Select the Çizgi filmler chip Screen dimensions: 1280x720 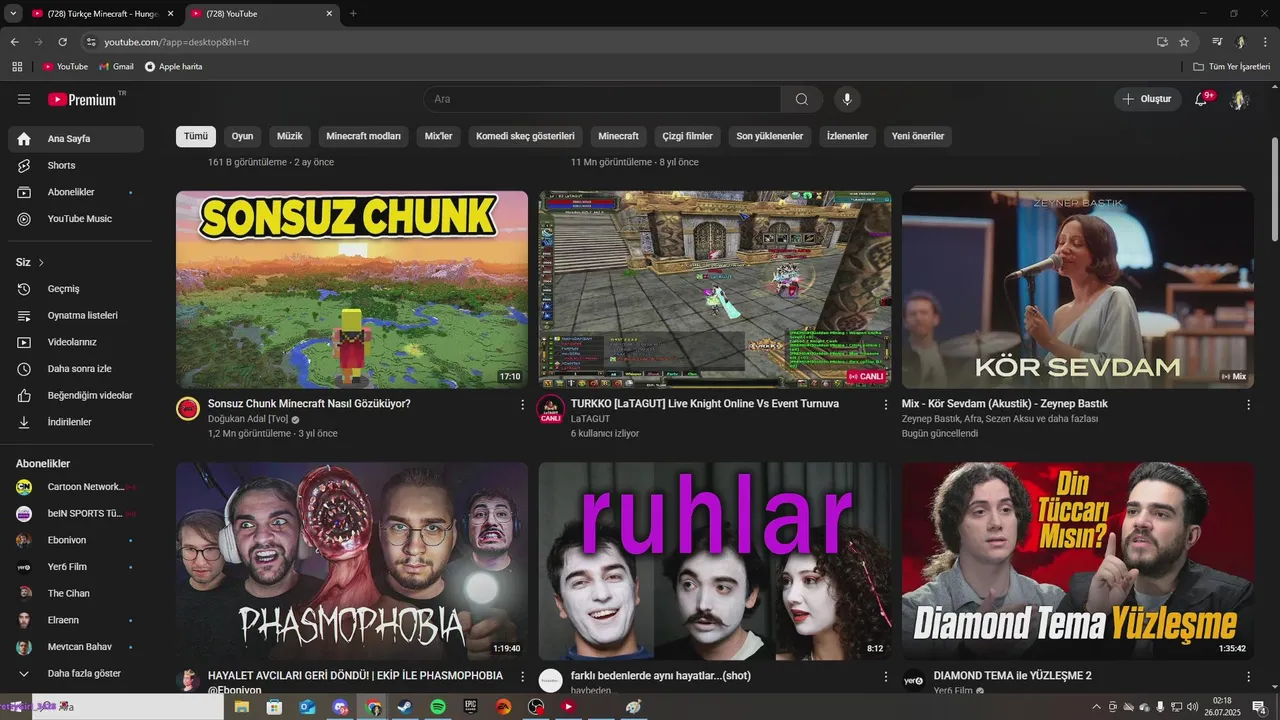click(688, 136)
